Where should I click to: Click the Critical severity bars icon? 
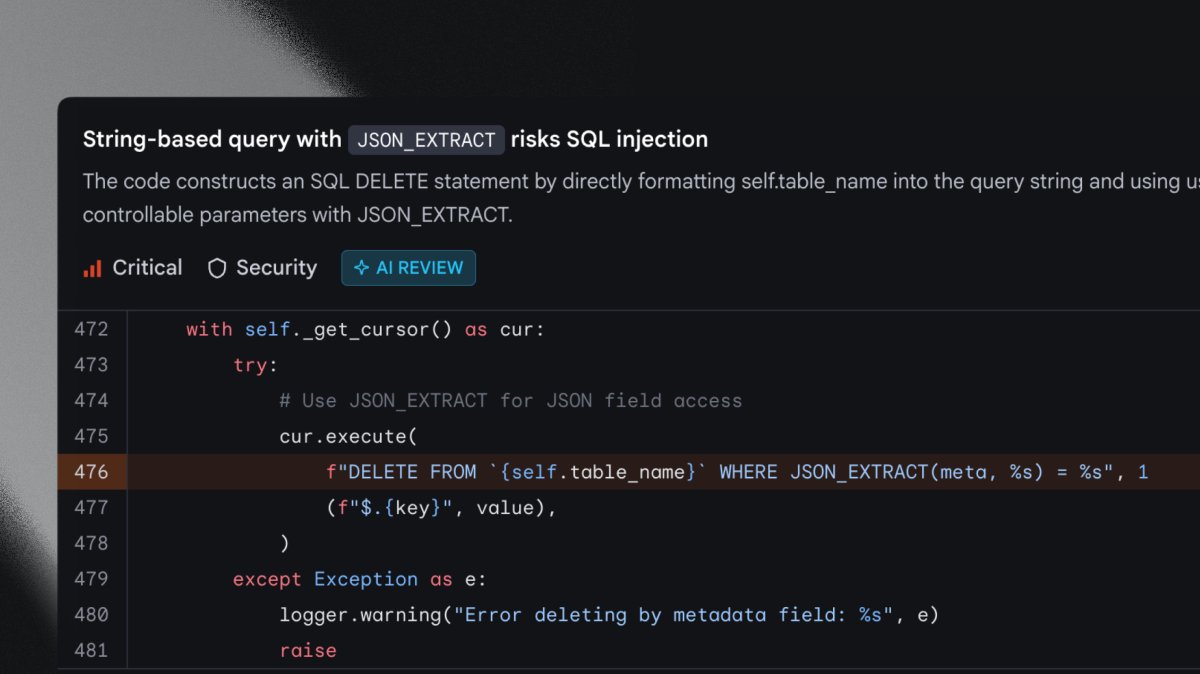point(92,268)
